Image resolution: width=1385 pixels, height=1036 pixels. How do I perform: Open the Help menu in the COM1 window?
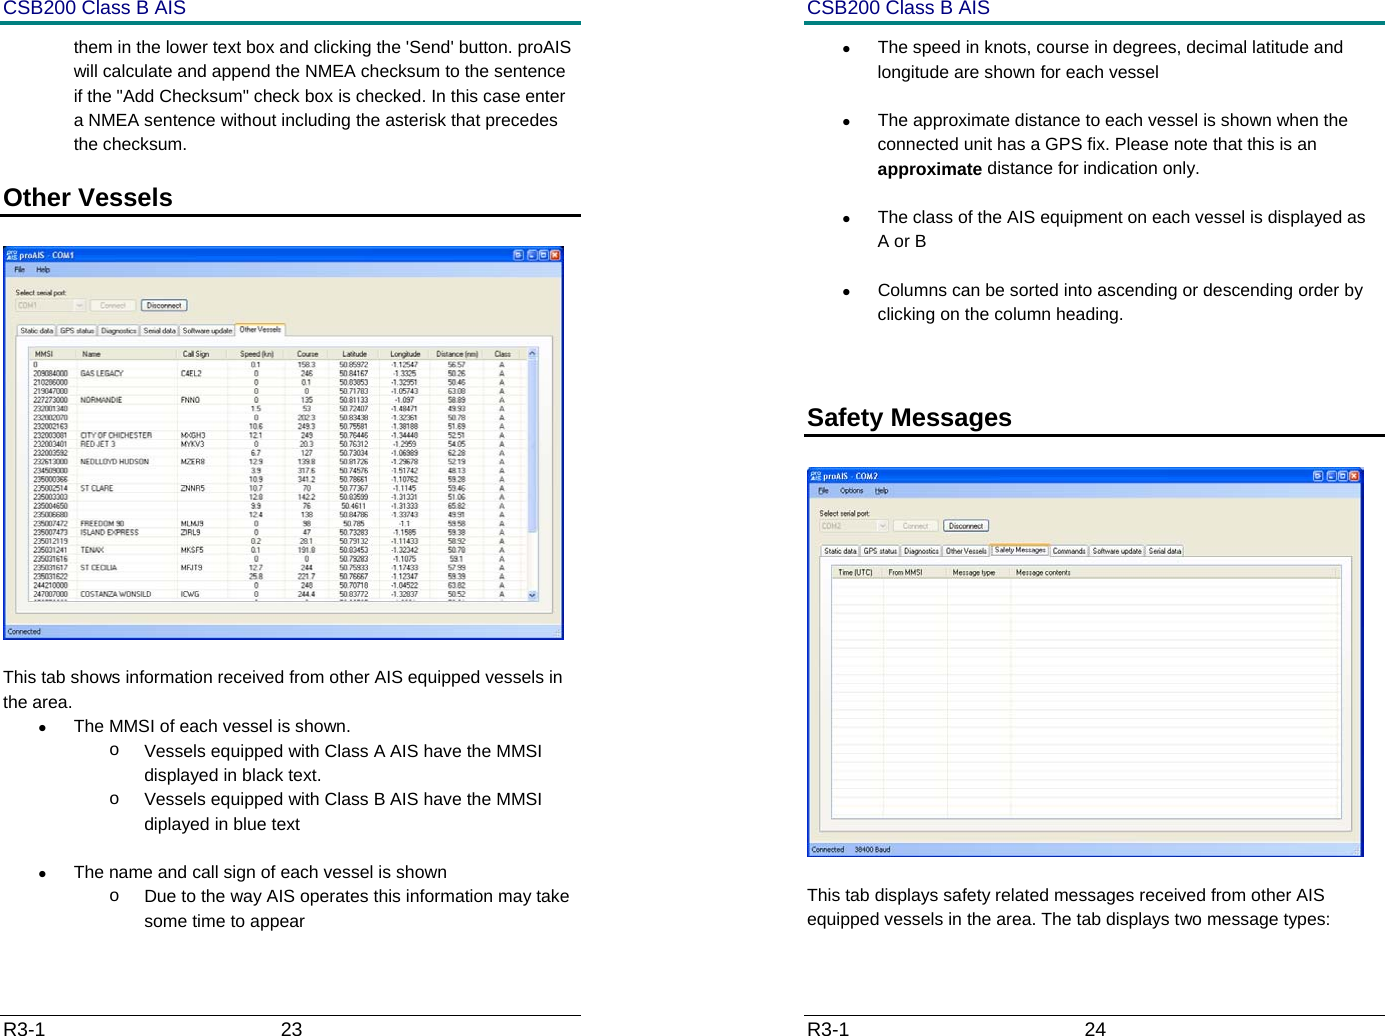tap(43, 270)
